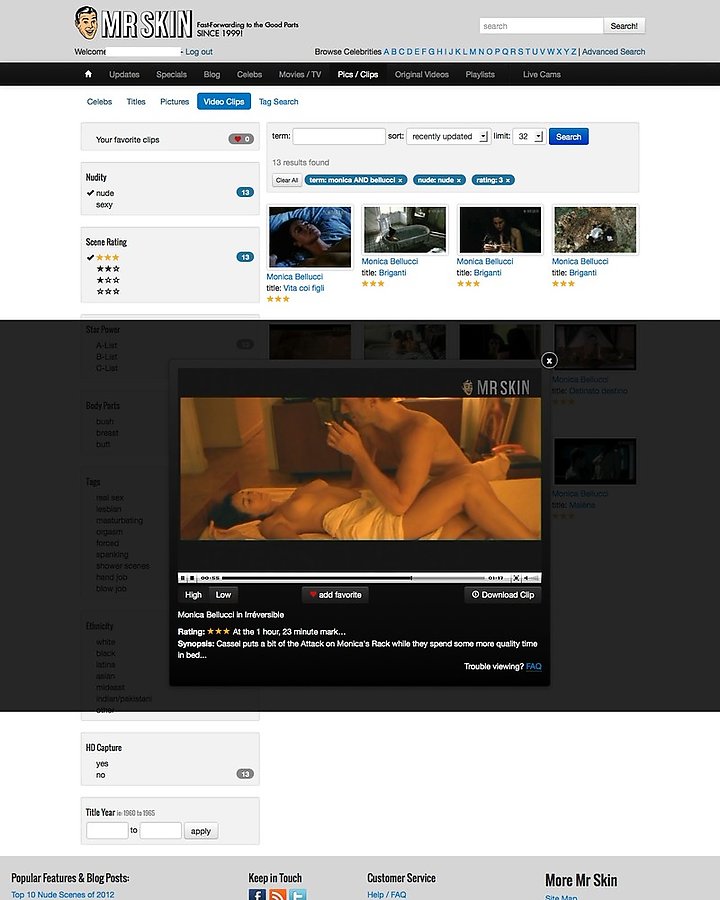
Task: Switch to the Tag Search sub-tab
Action: (x=278, y=102)
